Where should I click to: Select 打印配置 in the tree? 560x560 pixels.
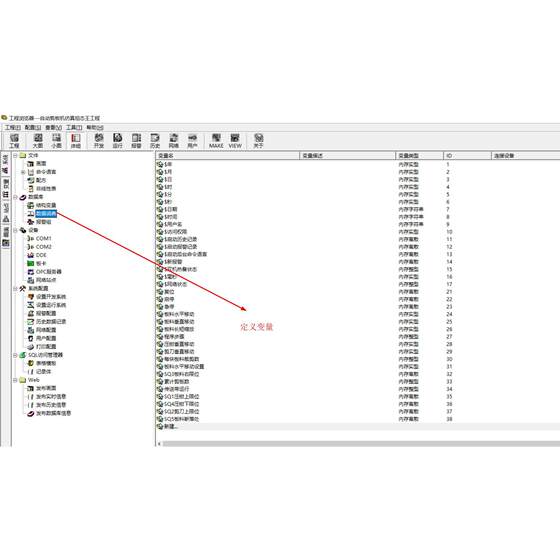[x=46, y=347]
